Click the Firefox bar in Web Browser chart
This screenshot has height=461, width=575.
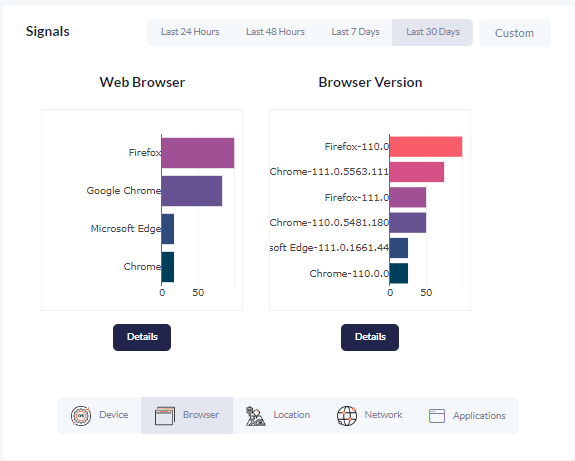tap(198, 153)
